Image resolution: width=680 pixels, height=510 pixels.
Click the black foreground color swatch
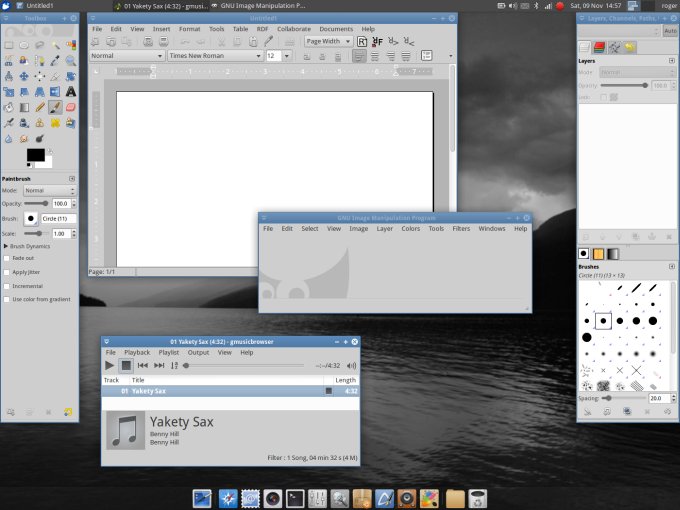[x=34, y=154]
